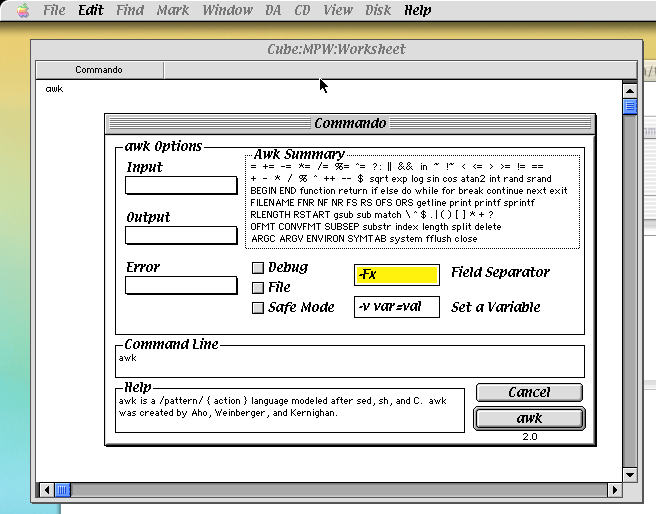Open the Window menu
The width and height of the screenshot is (656, 514).
(x=228, y=10)
